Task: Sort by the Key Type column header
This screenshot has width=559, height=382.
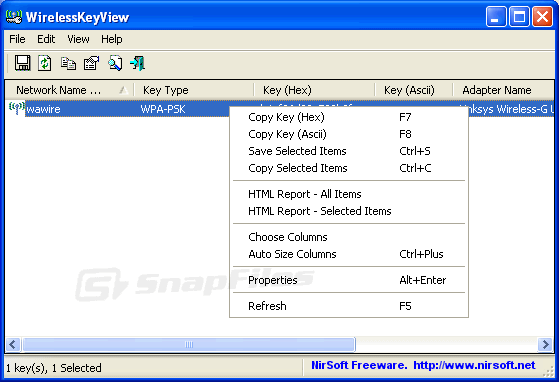Action: [194, 90]
